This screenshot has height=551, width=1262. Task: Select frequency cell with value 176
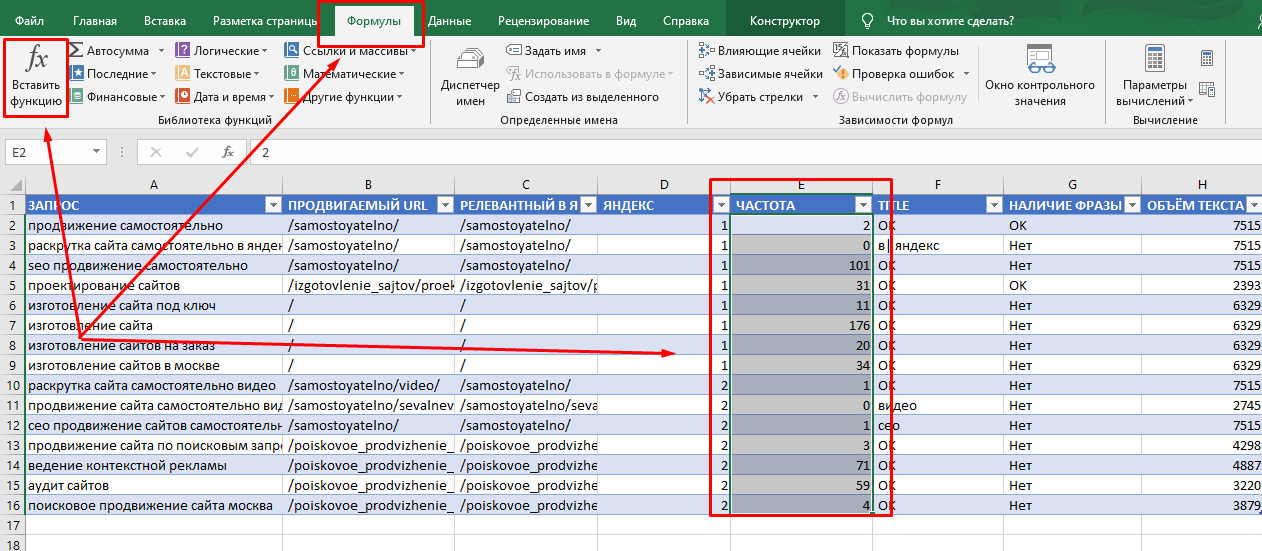(x=801, y=325)
